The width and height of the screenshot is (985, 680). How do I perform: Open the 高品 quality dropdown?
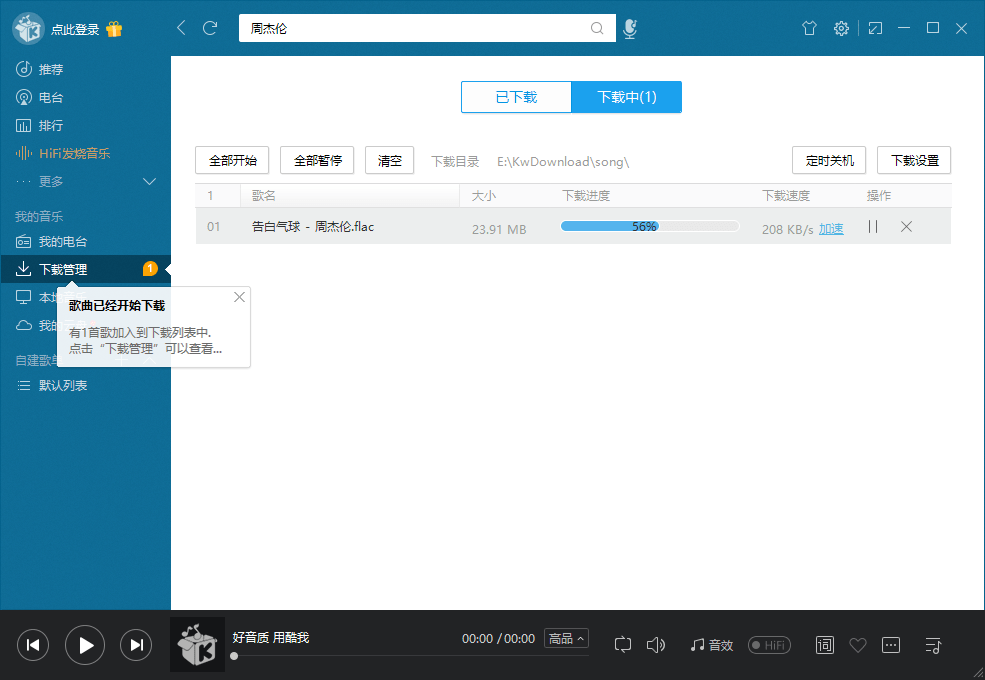click(566, 638)
